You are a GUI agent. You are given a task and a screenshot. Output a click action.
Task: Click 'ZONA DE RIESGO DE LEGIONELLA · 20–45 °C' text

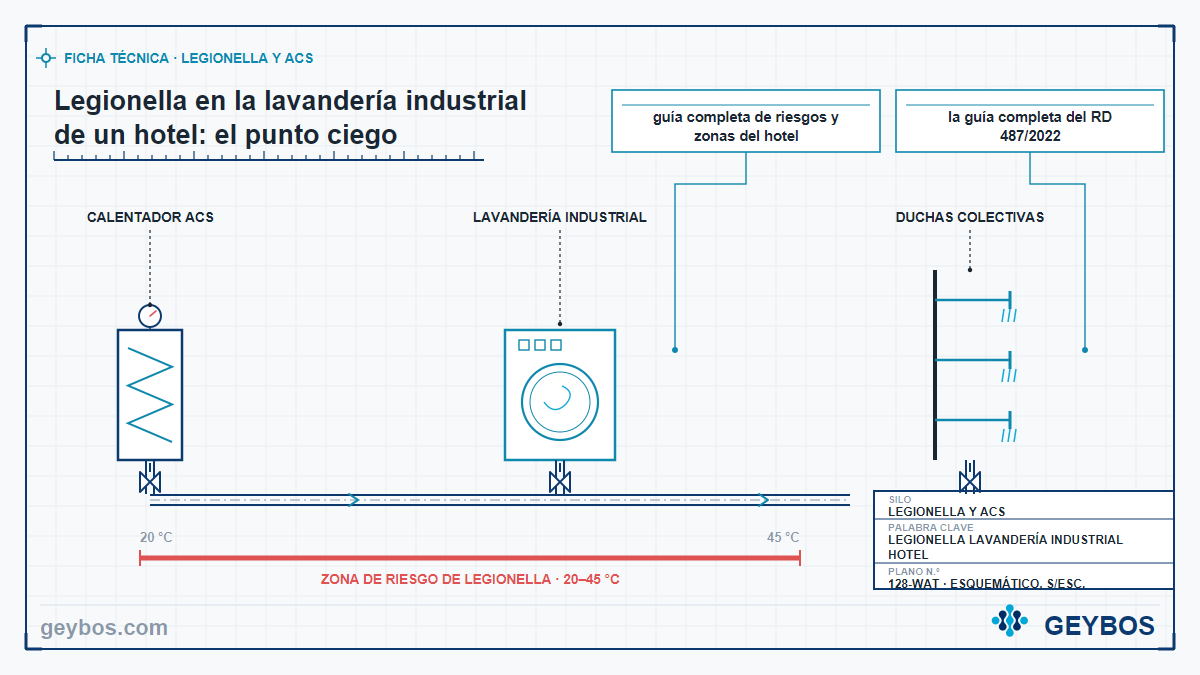[x=470, y=579]
